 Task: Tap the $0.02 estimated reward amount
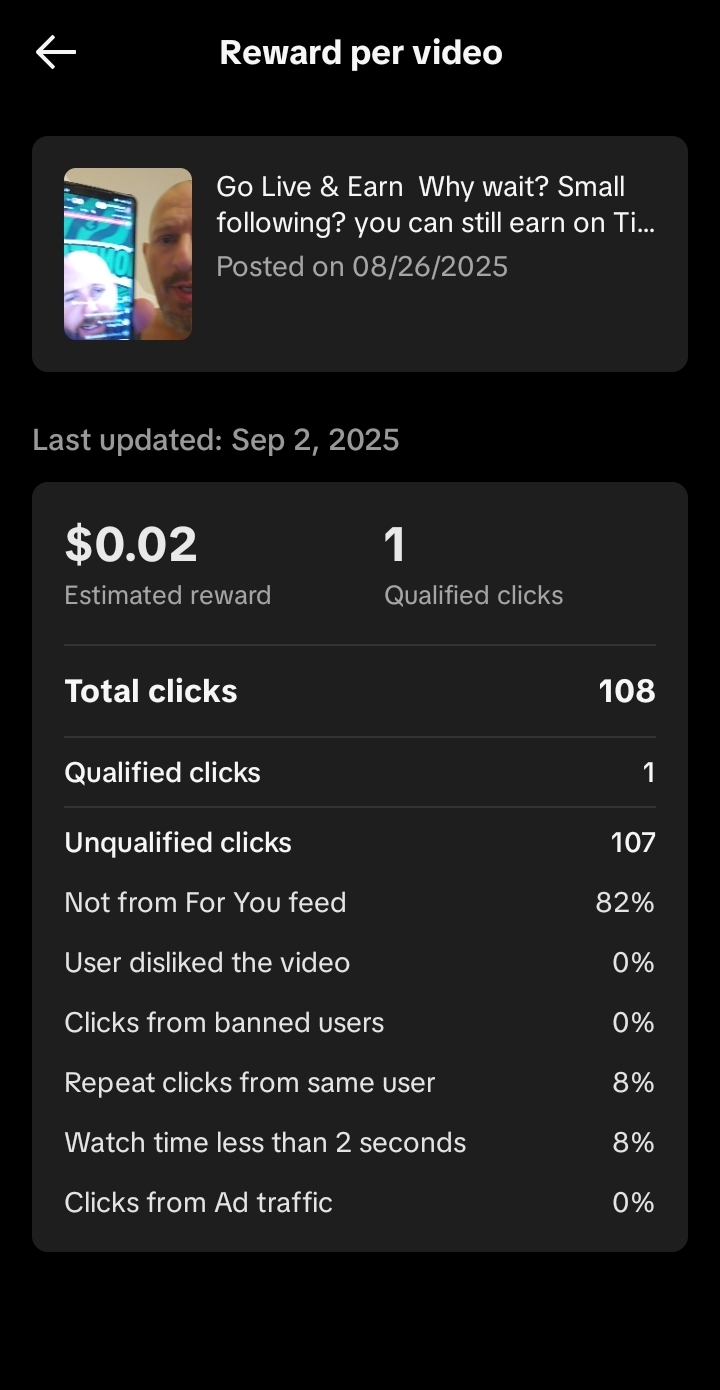[131, 545]
